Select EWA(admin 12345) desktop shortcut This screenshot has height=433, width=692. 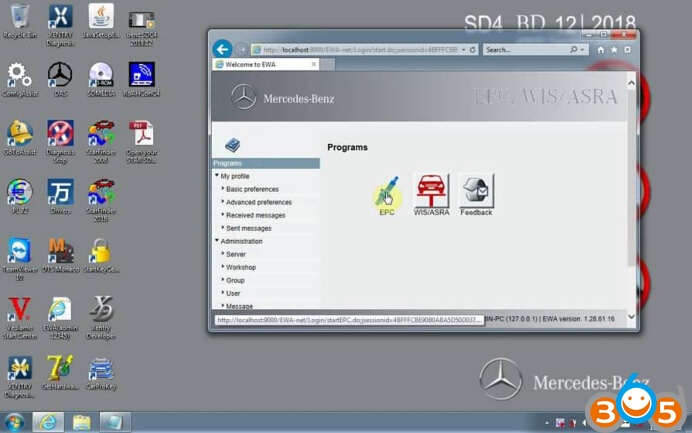pos(60,318)
